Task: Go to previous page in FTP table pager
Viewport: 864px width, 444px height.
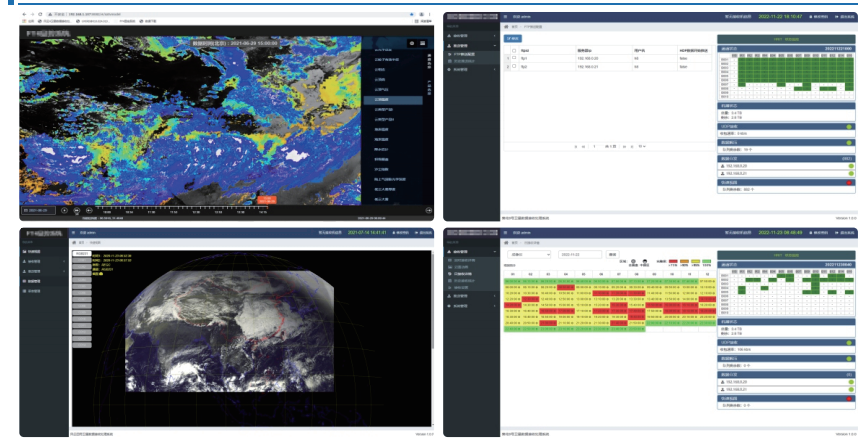Action: click(x=583, y=147)
